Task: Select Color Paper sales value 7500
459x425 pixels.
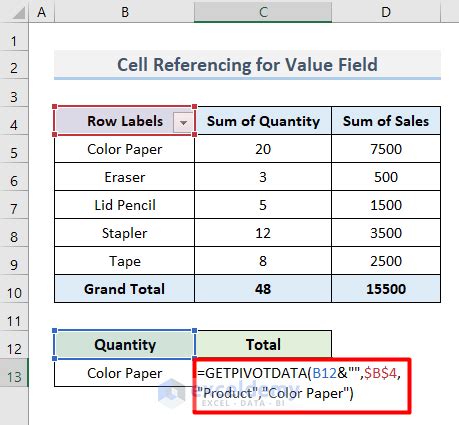Action: pyautogui.click(x=386, y=149)
